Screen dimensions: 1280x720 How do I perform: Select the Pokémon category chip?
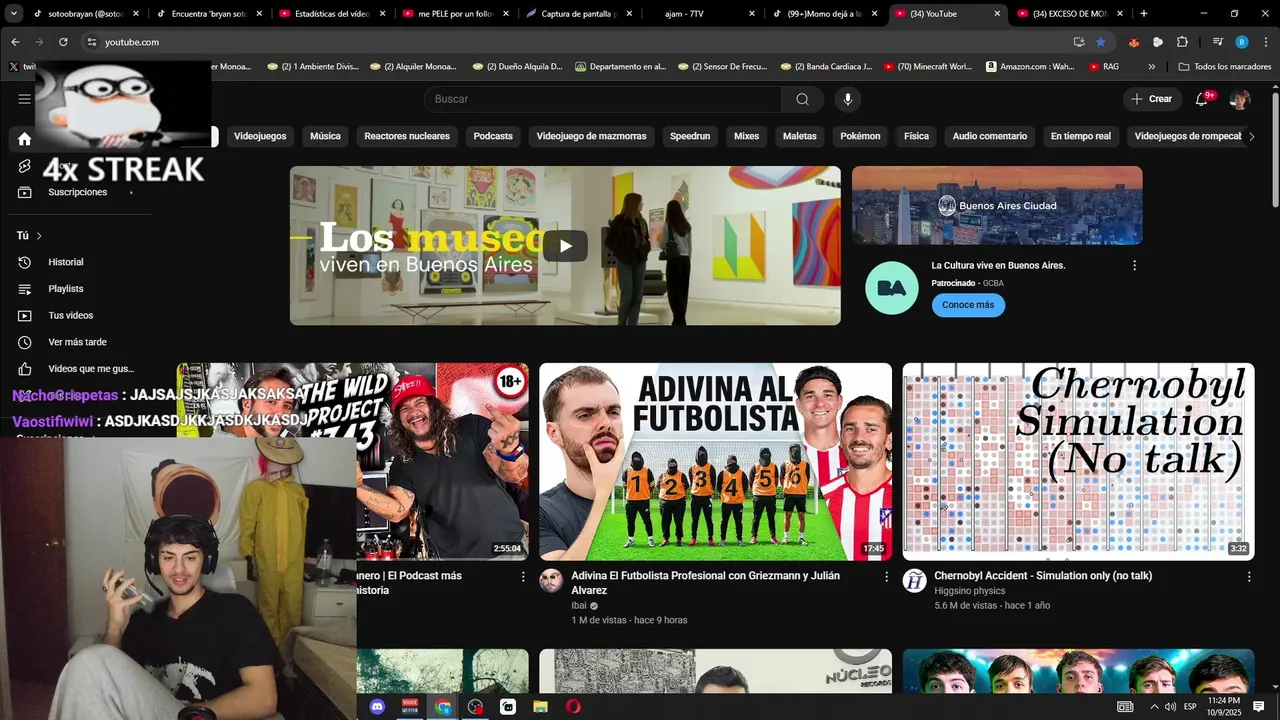(x=860, y=136)
